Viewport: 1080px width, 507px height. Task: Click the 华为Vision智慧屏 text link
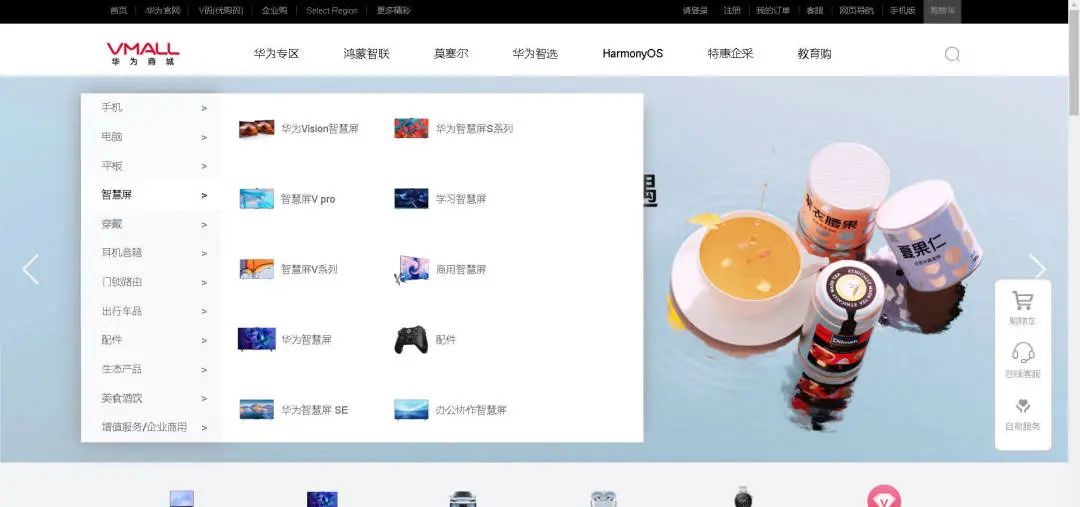[x=320, y=129]
